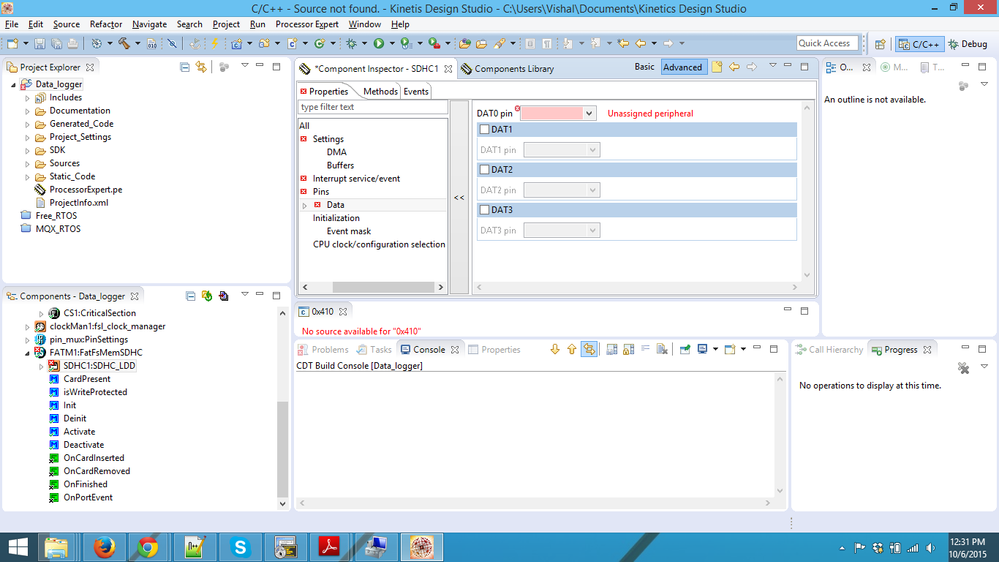The image size is (999, 562).
Task: Open ProcessorExpert.pe in Project Explorer
Action: [85, 189]
